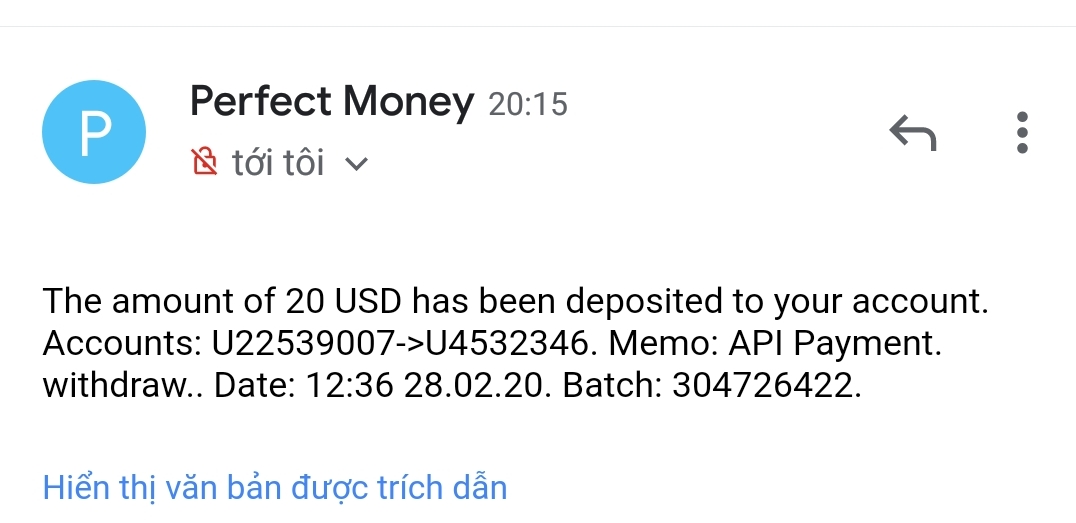Expand recipient details chevron beside tới tôi
The width and height of the screenshot is (1076, 523).
pyautogui.click(x=356, y=163)
